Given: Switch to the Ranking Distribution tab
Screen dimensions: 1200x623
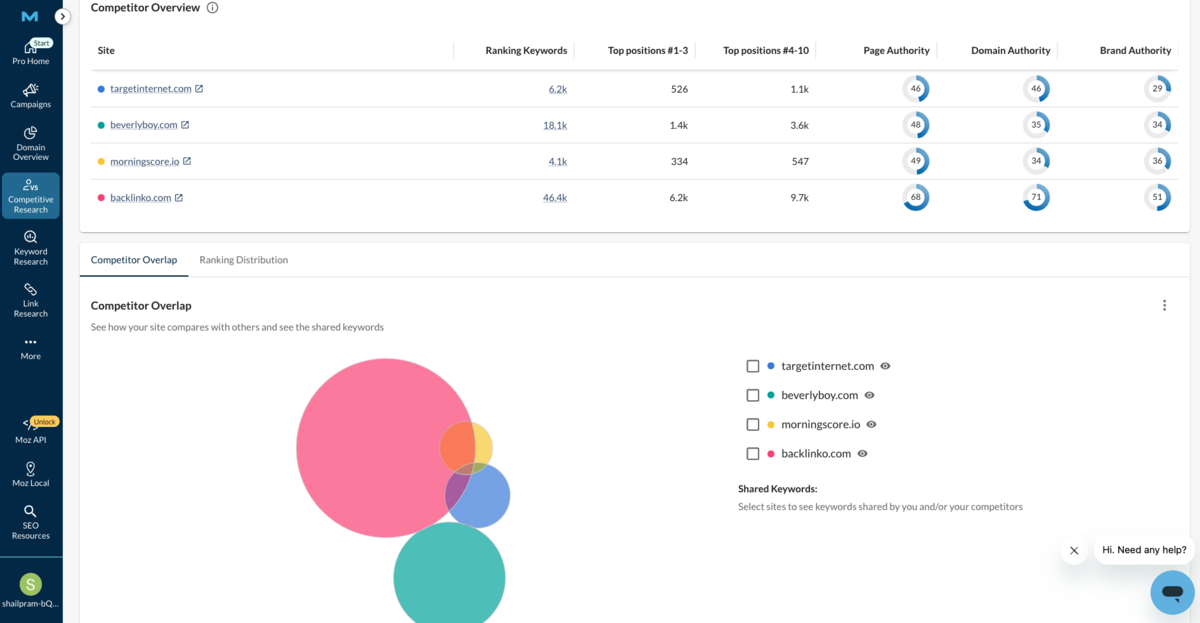Looking at the screenshot, I should pos(244,260).
